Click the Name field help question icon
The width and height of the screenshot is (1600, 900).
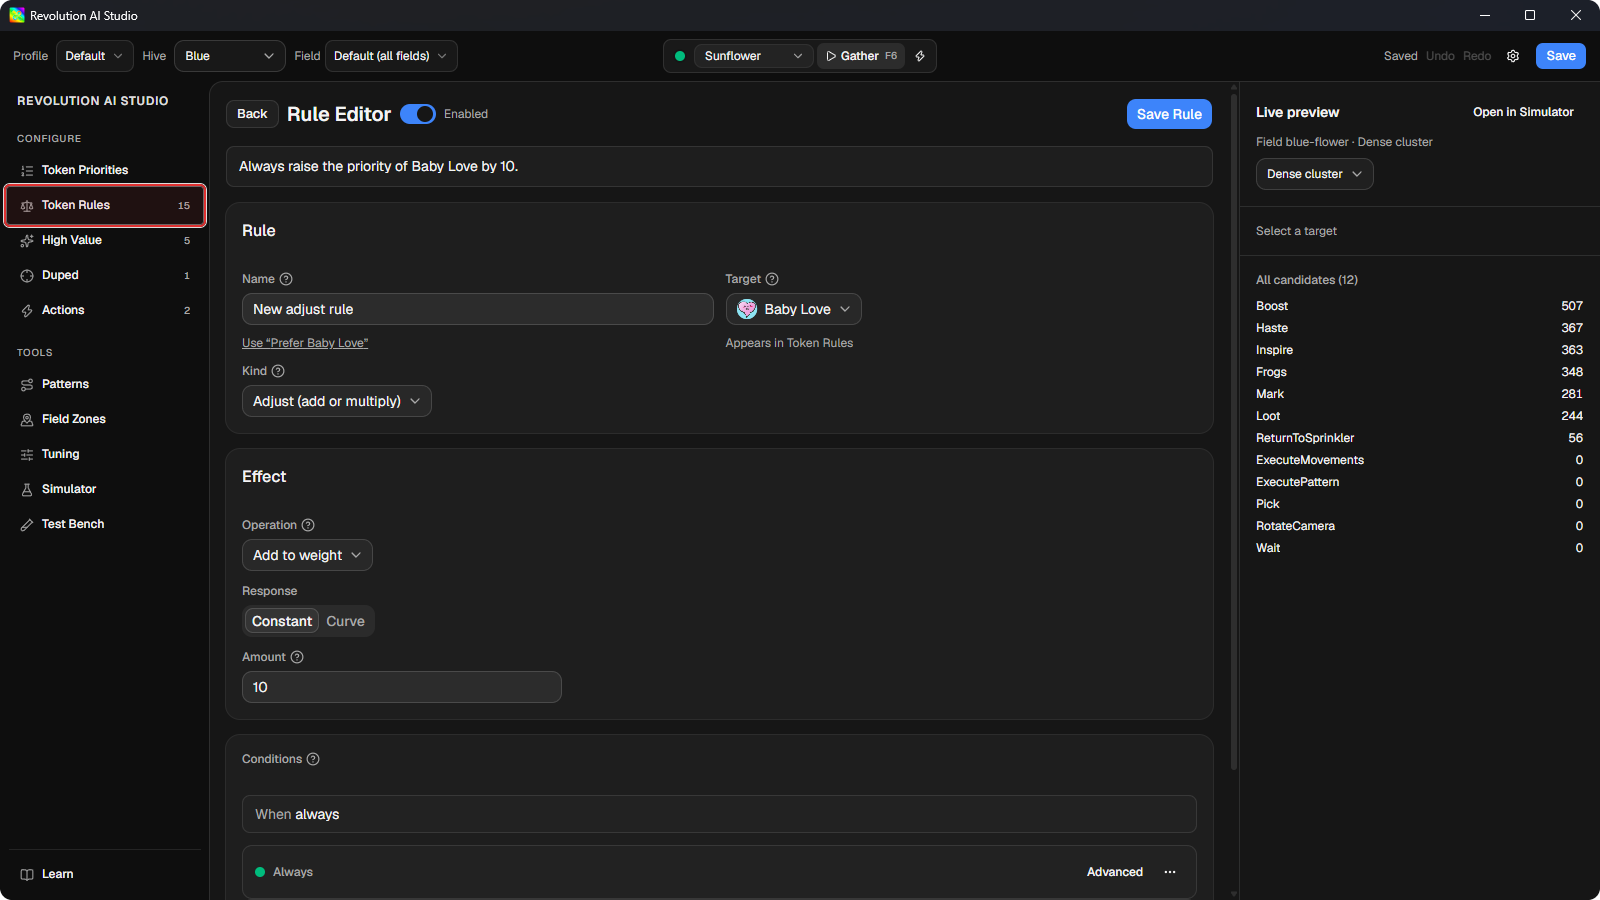point(286,279)
